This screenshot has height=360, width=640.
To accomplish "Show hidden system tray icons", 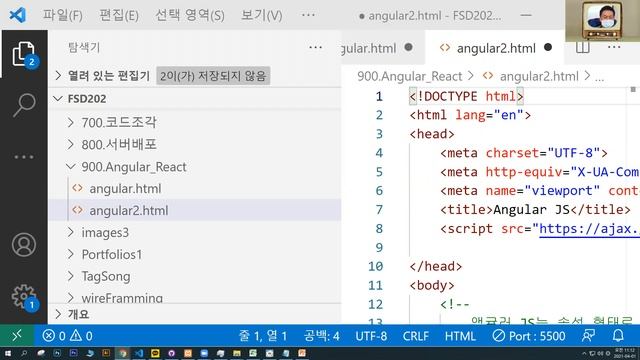I will (x=584, y=353).
